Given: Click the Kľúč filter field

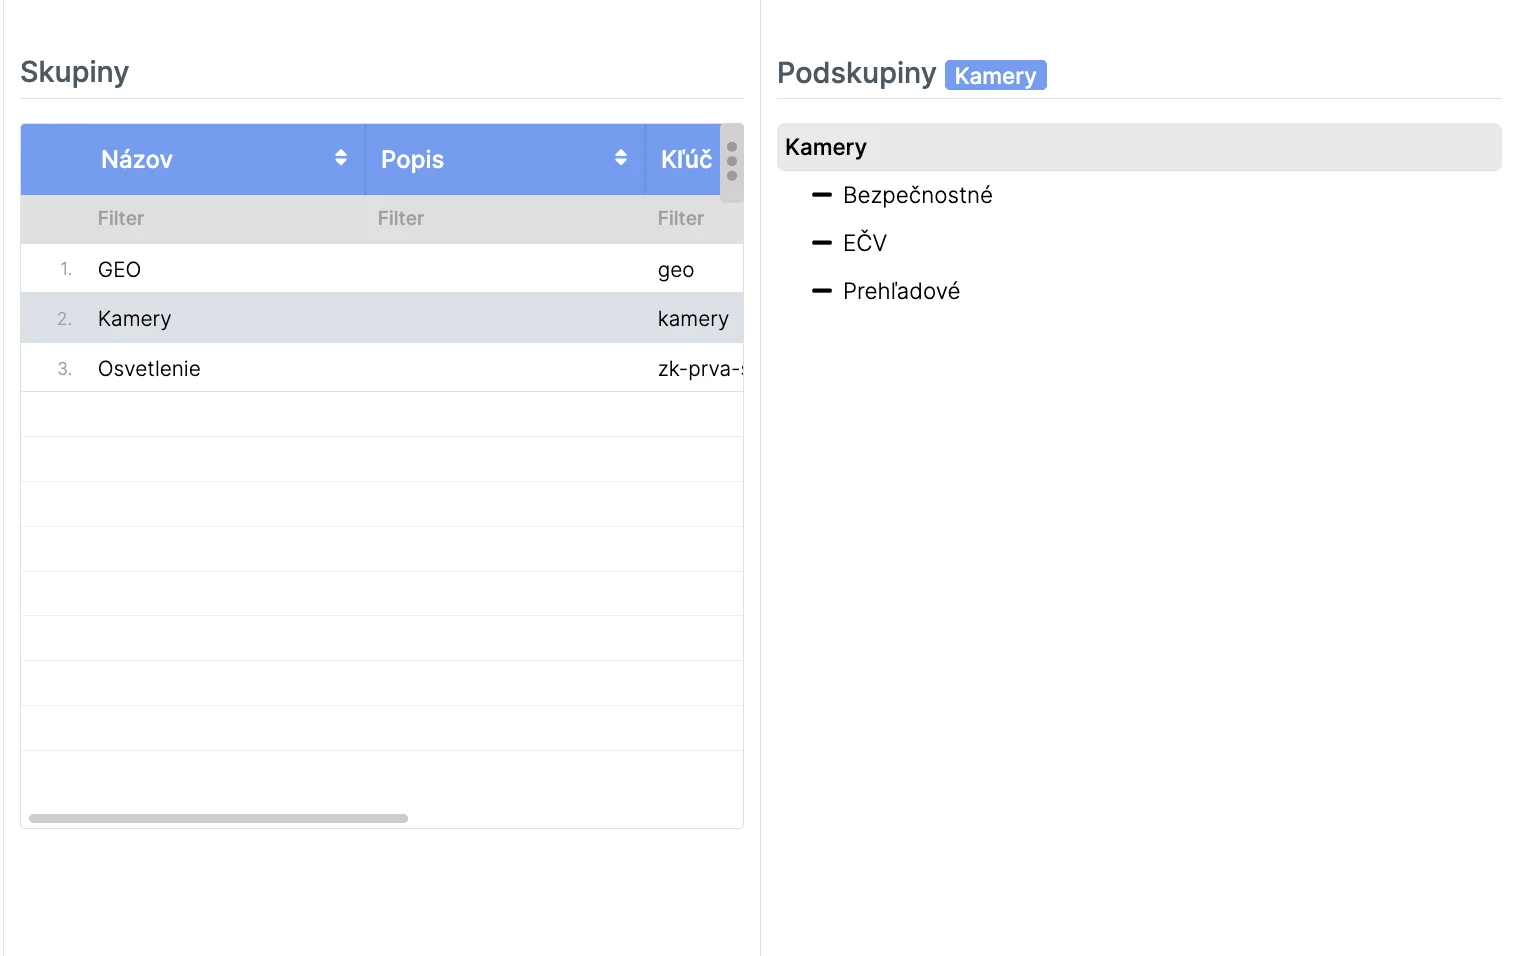Looking at the screenshot, I should tap(697, 219).
